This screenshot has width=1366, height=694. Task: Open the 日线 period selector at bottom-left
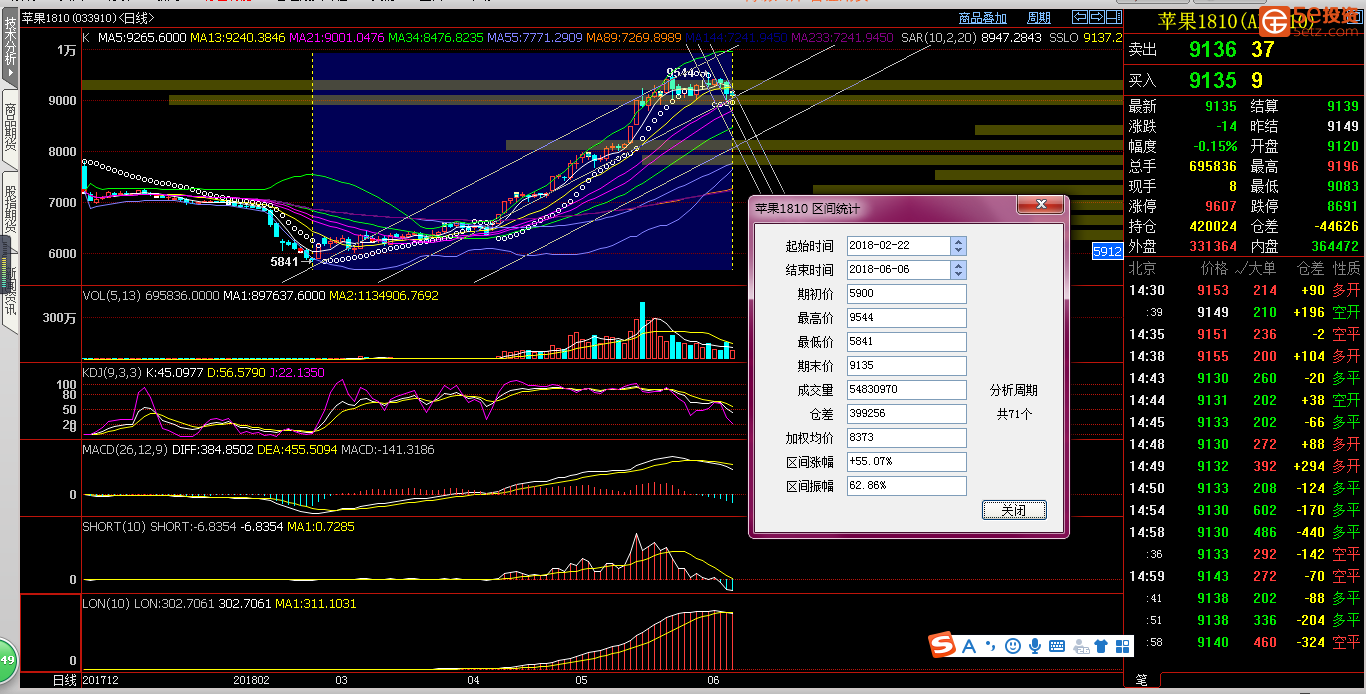[64, 681]
